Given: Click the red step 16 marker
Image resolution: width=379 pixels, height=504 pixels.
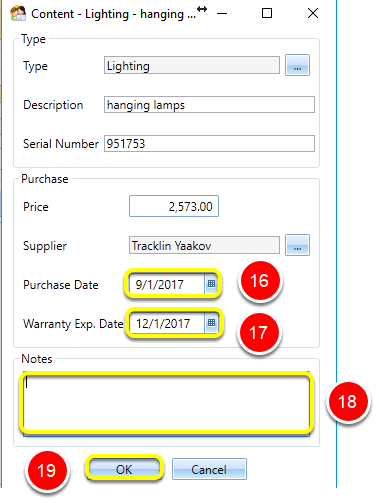Looking at the screenshot, I should [x=260, y=281].
